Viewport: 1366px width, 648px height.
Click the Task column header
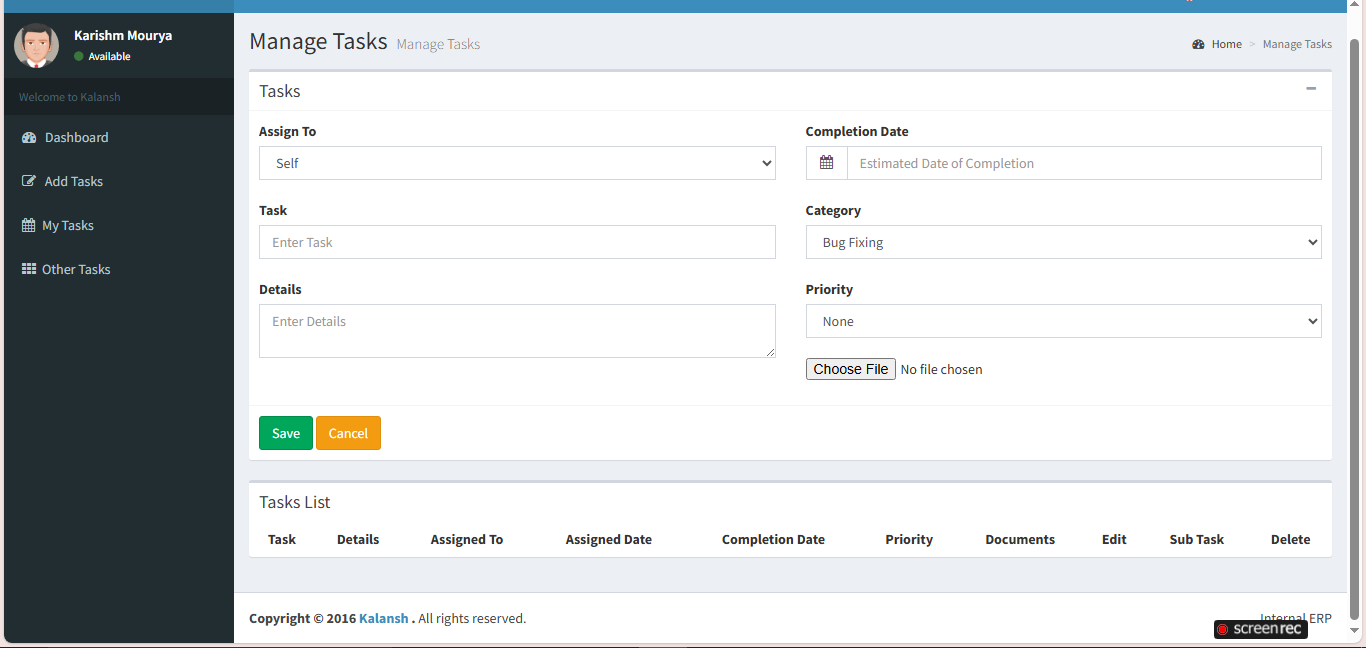click(282, 539)
